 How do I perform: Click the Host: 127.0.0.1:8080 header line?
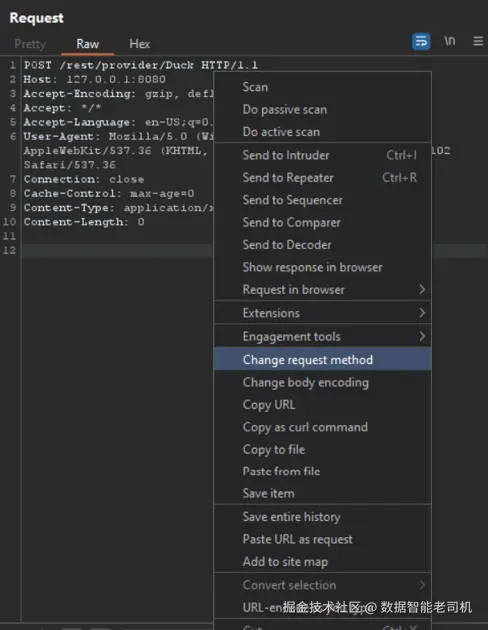point(94,79)
